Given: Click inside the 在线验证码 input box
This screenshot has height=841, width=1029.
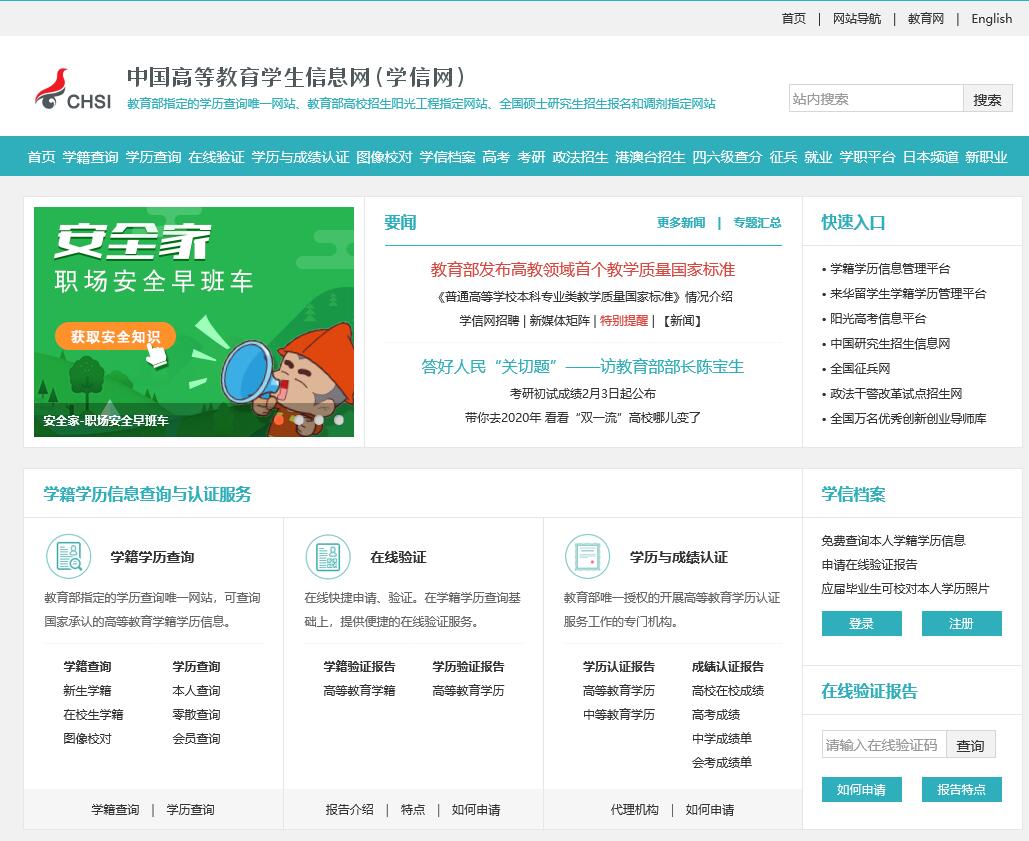Looking at the screenshot, I should click(x=884, y=744).
